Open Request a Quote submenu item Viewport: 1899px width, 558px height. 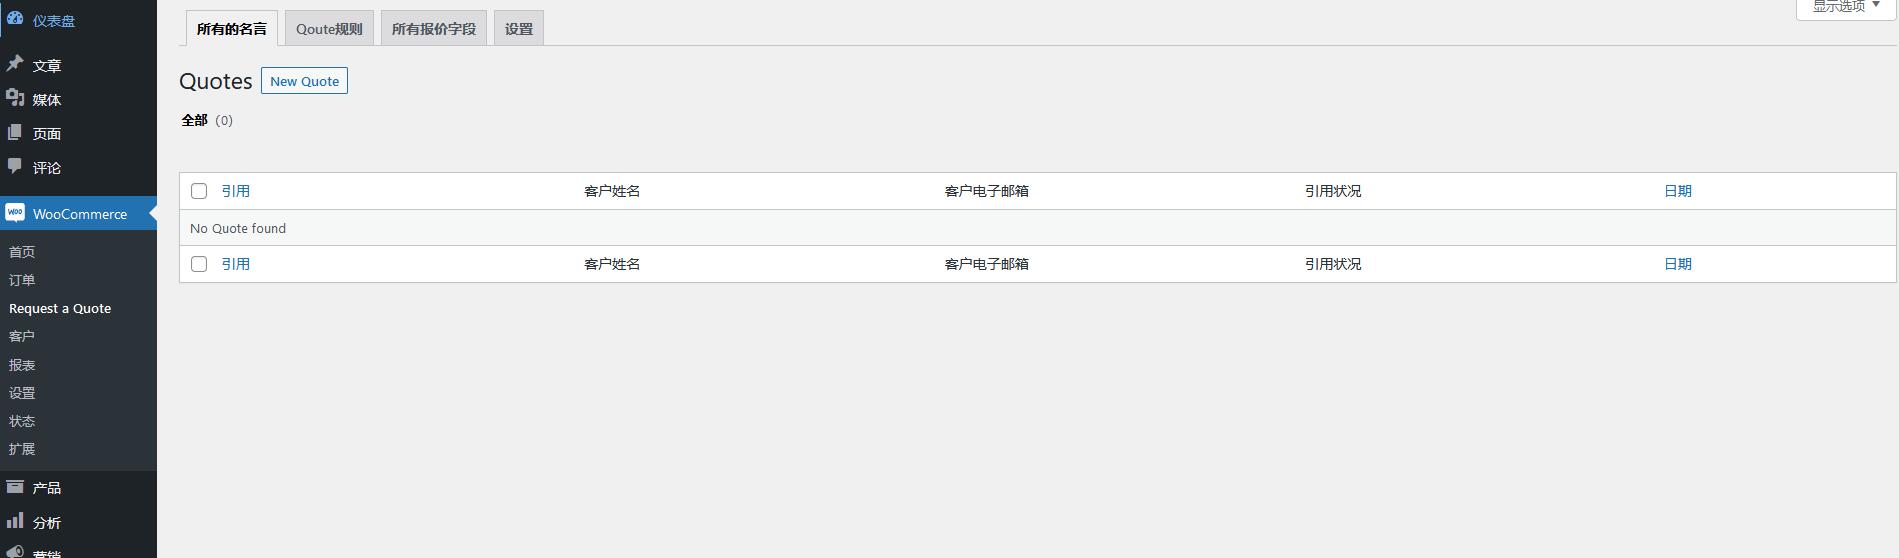pyautogui.click(x=60, y=308)
